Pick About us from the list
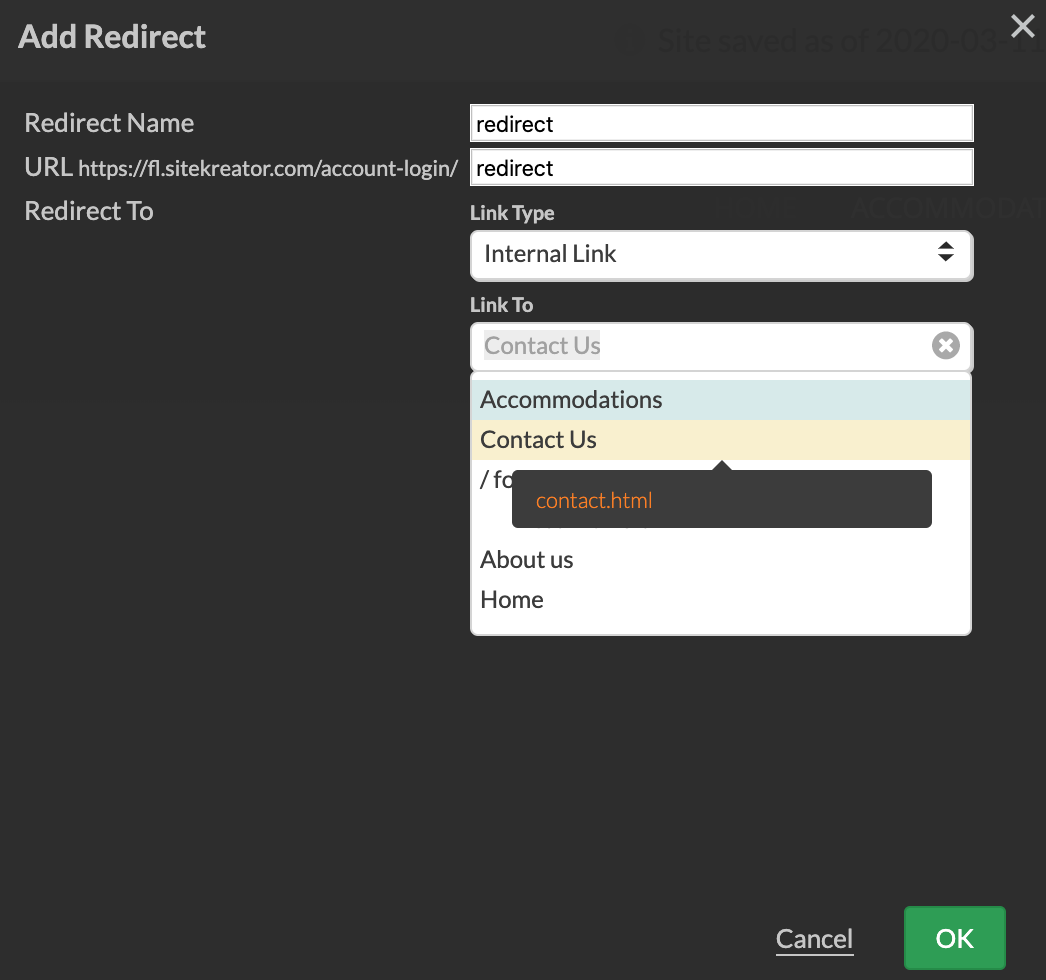The height and width of the screenshot is (980, 1046). pyautogui.click(x=527, y=560)
